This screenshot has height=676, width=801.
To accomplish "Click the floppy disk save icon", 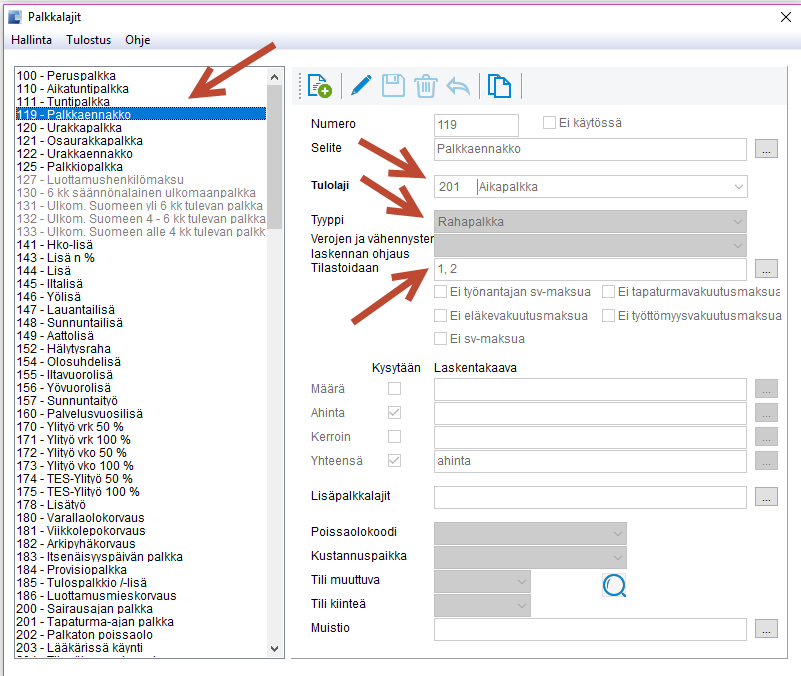I will pyautogui.click(x=393, y=86).
